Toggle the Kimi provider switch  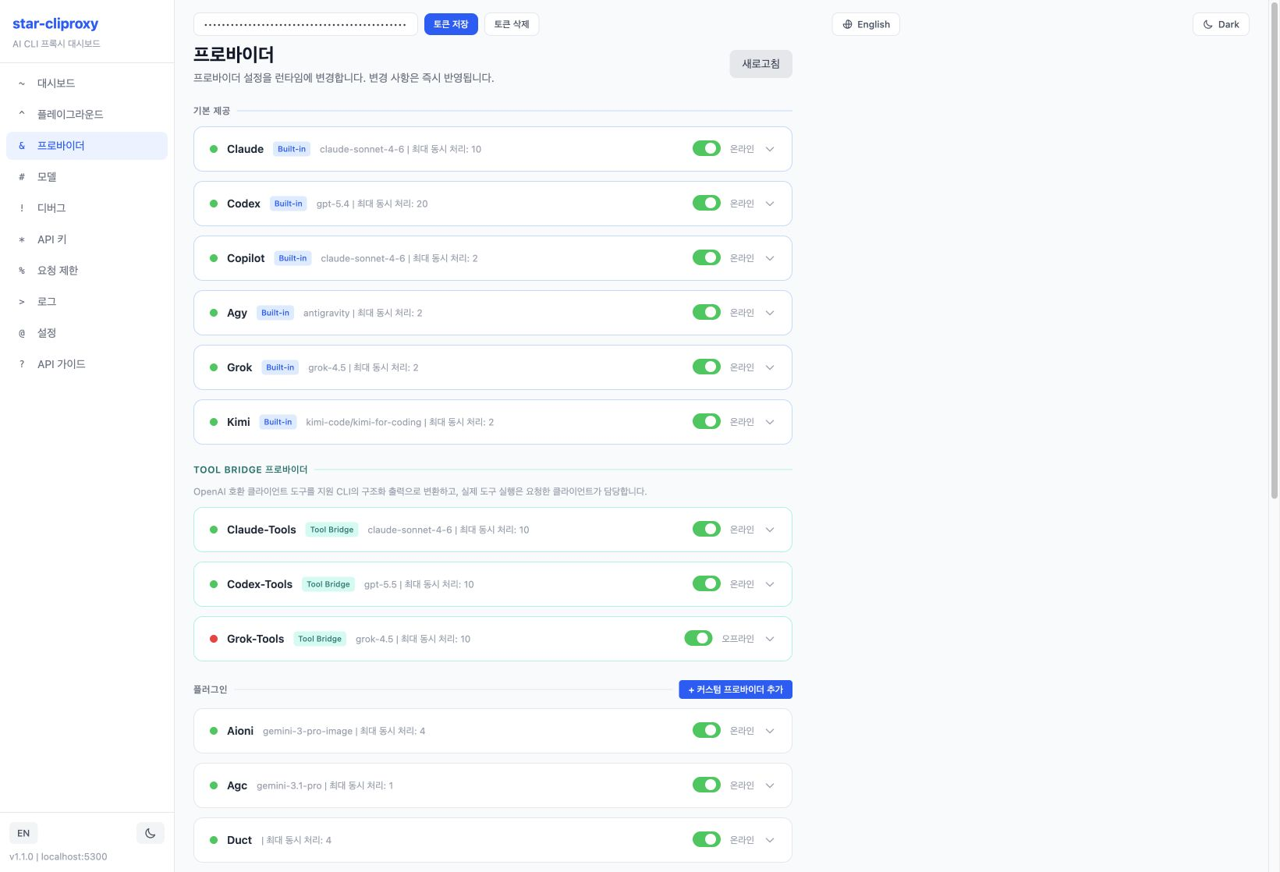(706, 421)
